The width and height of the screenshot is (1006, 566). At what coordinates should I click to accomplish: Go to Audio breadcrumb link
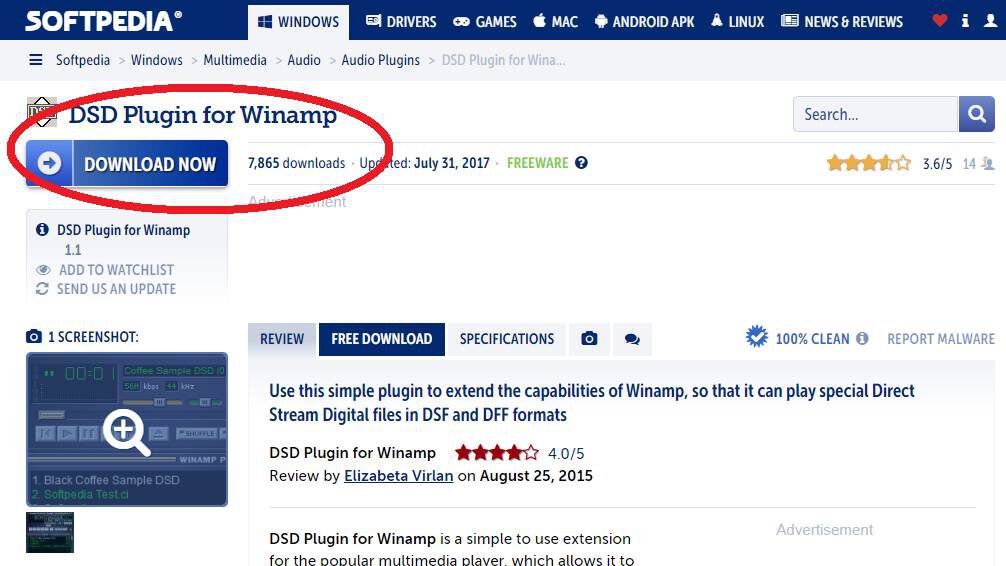pyautogui.click(x=304, y=60)
